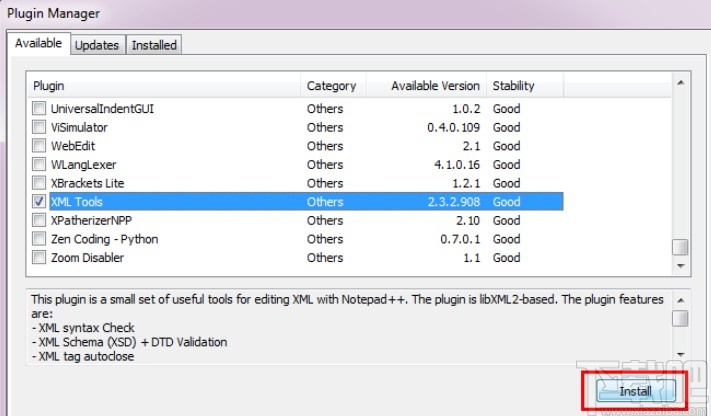Uncheck the XML Tools checkbox
Screen dimensions: 711x416
(x=39, y=201)
